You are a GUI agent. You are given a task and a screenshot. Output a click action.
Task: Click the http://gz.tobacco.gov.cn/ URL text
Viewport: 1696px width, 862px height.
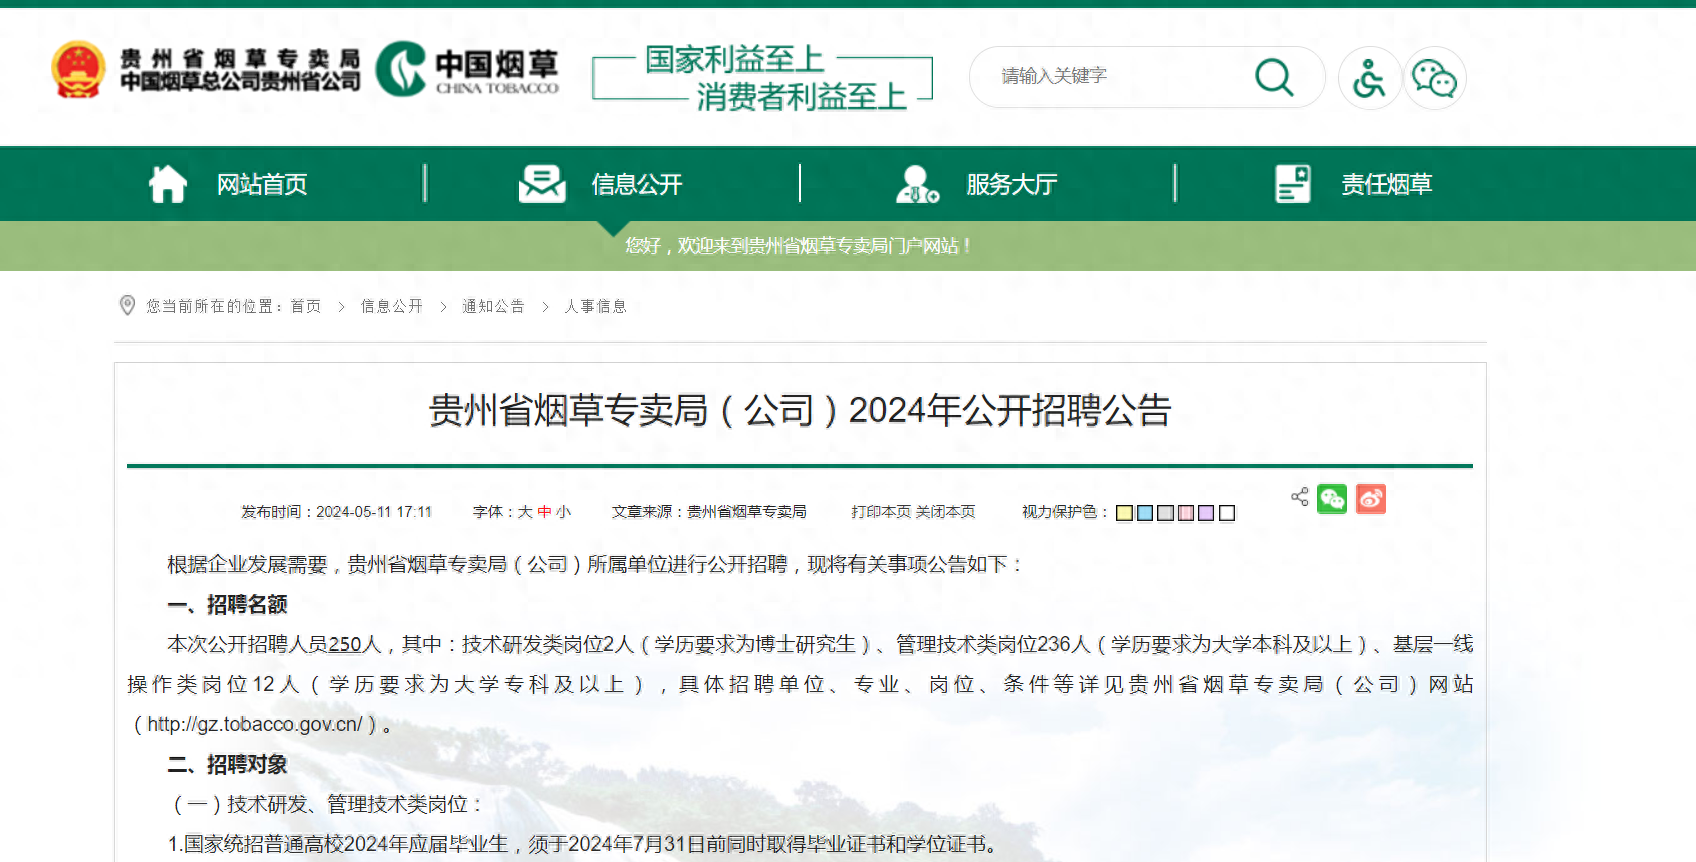pyautogui.click(x=255, y=724)
